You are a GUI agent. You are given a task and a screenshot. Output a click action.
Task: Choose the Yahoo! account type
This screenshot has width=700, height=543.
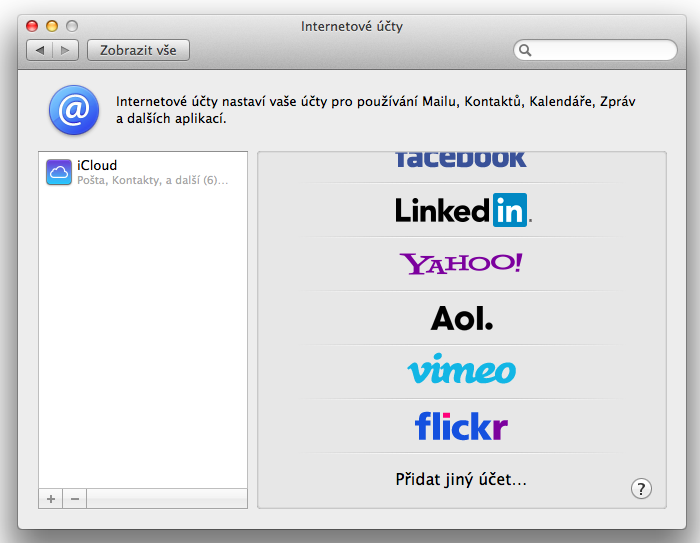[x=461, y=263]
